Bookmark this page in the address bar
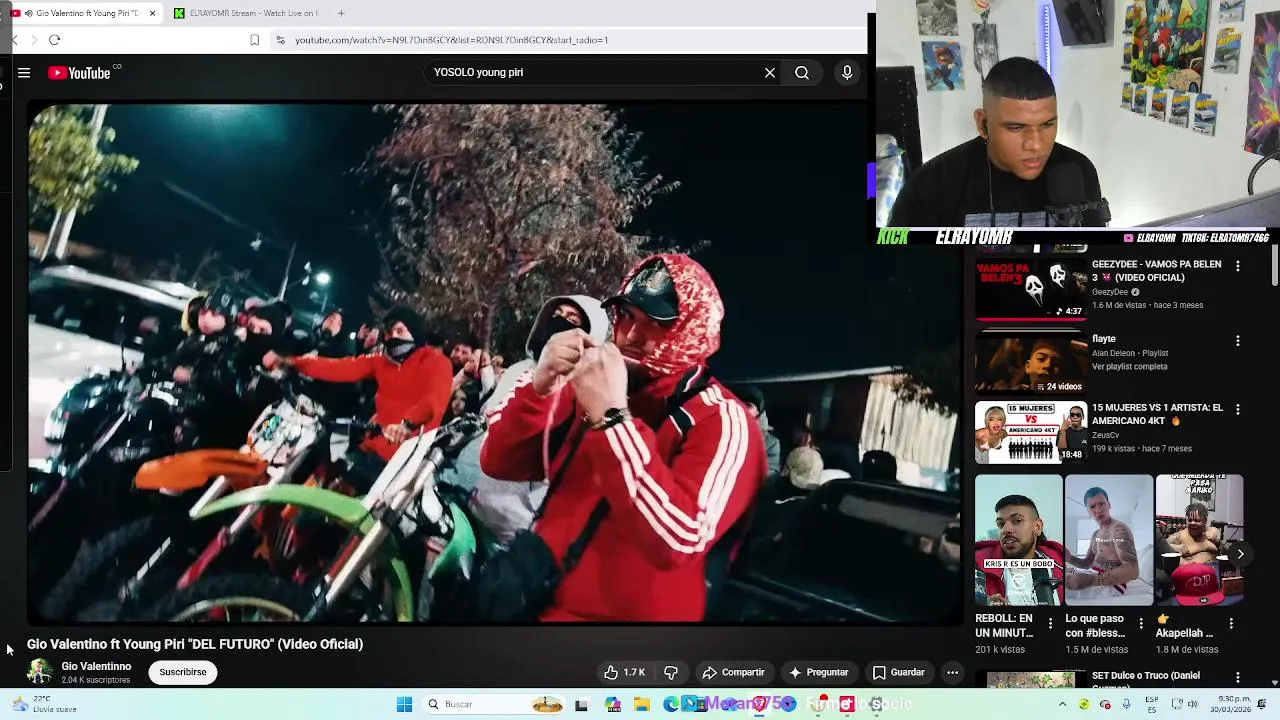Viewport: 1280px width, 720px height. (254, 40)
